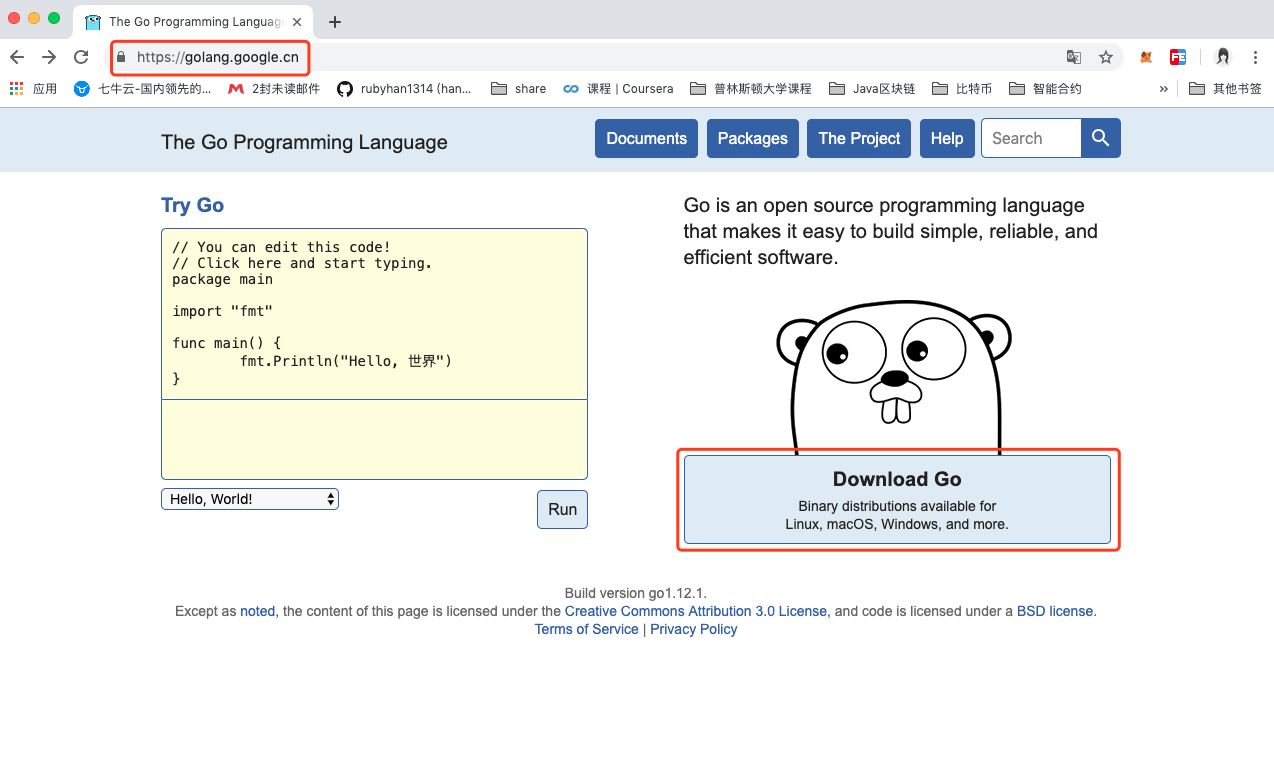Open the Documents menu item
1274x773 pixels.
click(x=646, y=138)
